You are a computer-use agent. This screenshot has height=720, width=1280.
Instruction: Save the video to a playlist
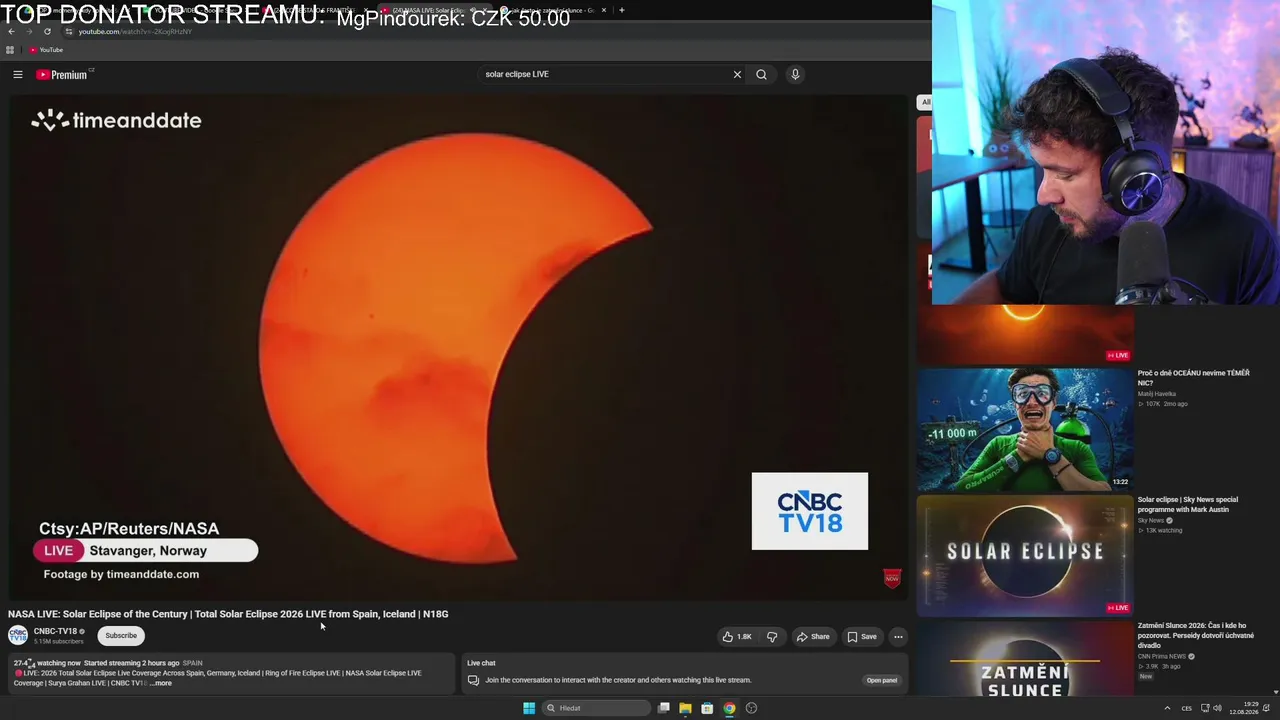862,637
